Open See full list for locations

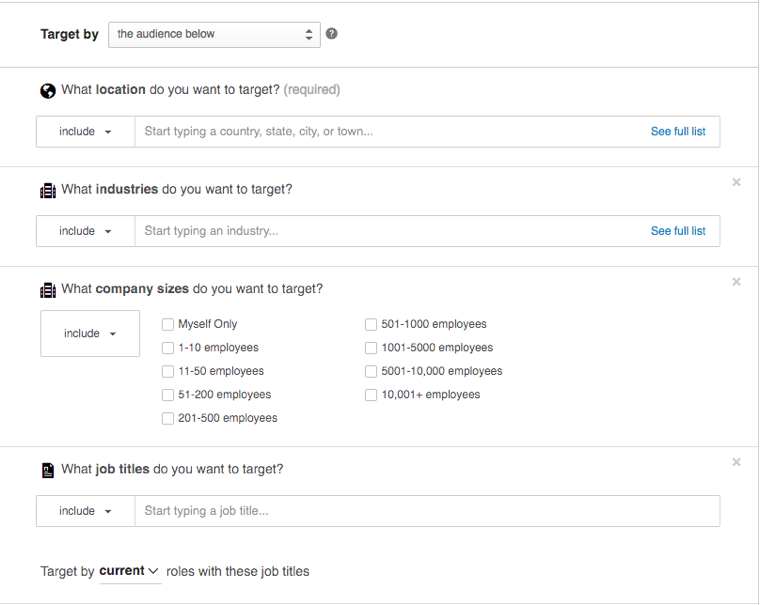678,132
